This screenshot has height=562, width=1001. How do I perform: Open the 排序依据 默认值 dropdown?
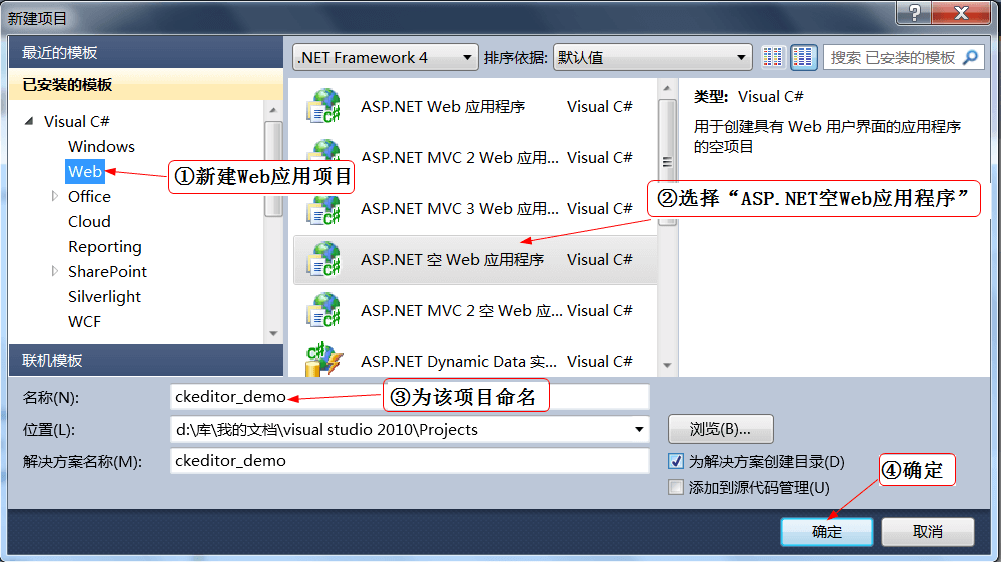652,57
